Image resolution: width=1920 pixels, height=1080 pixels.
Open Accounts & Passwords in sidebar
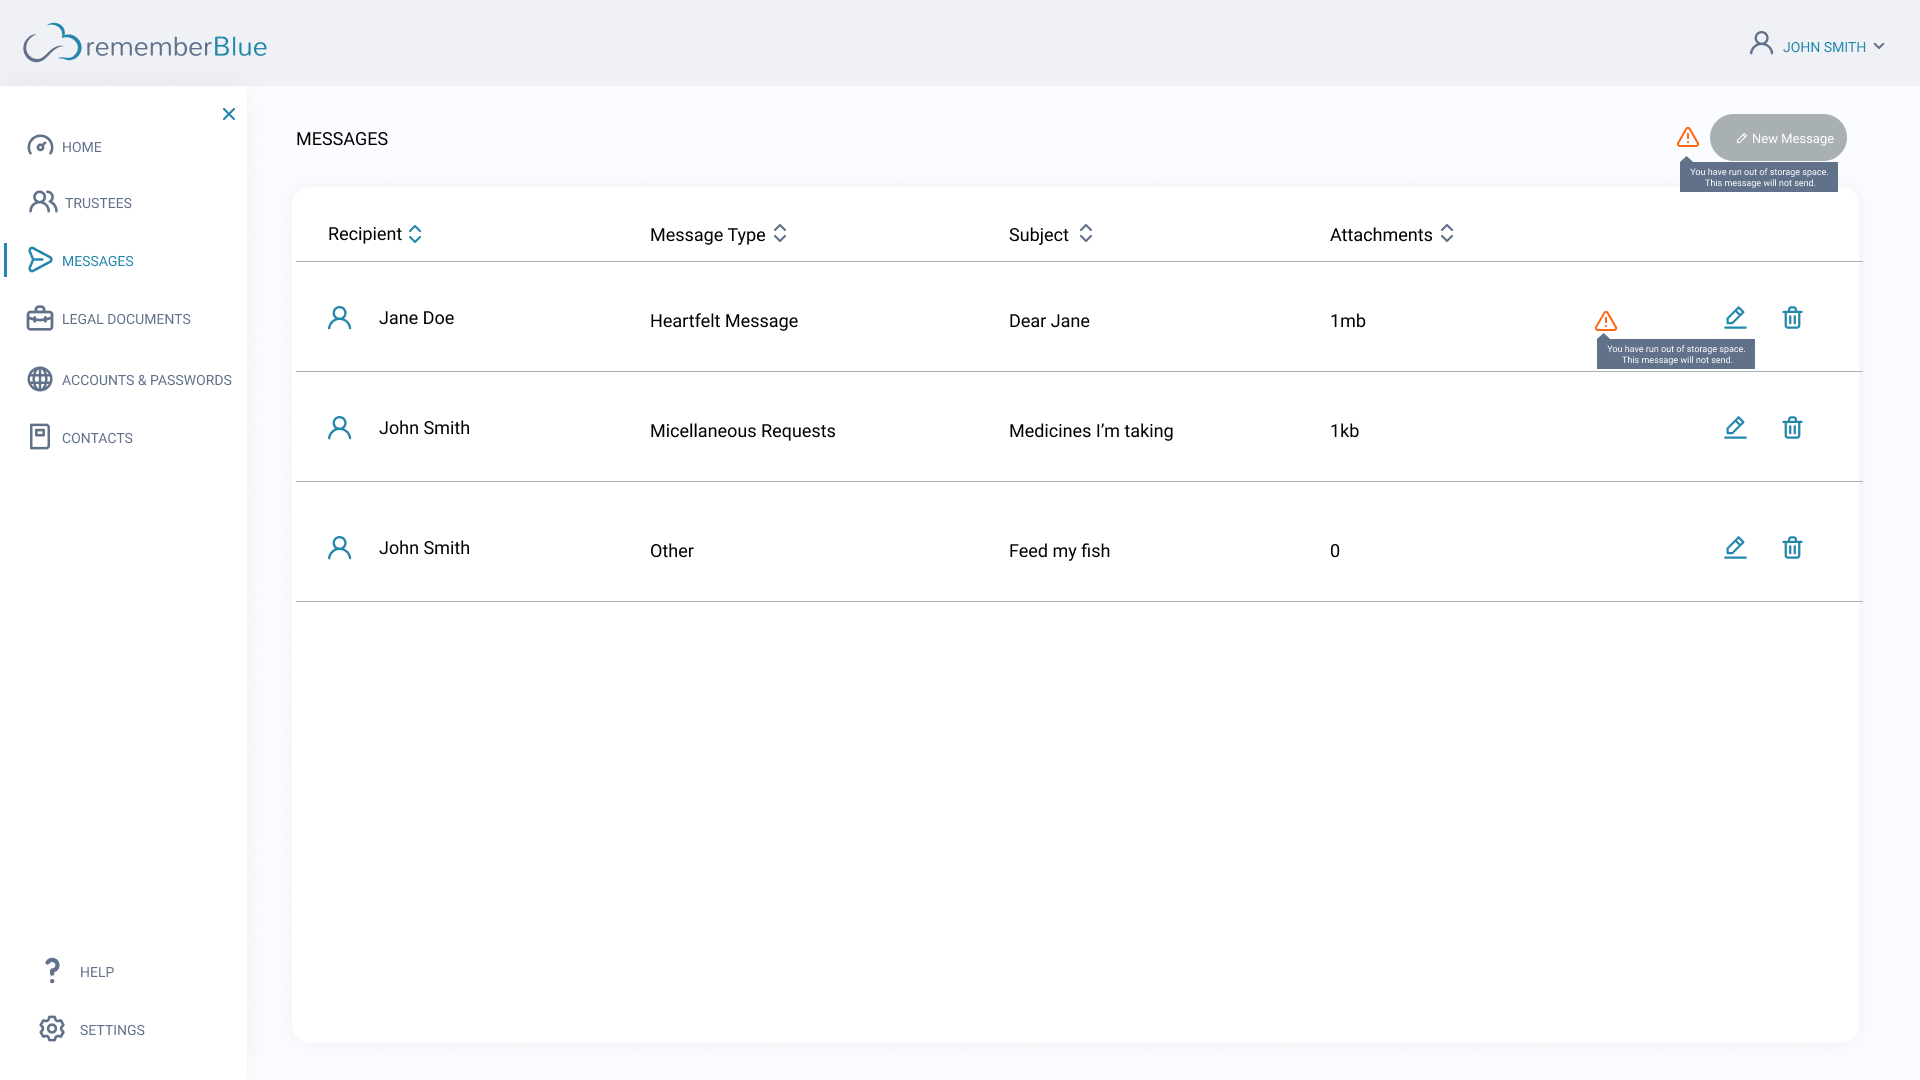[x=146, y=380]
